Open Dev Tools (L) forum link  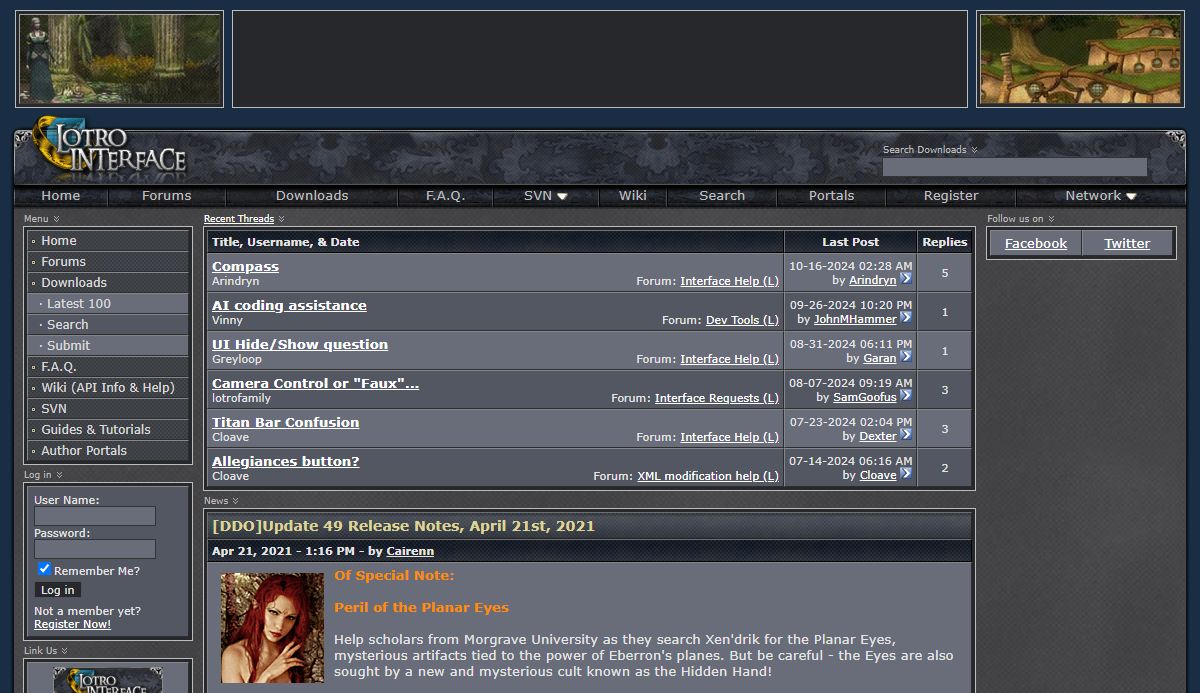pyautogui.click(x=742, y=320)
